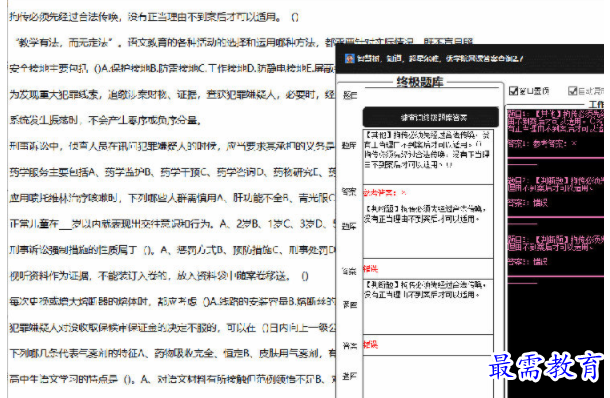Image resolution: width=610 pixels, height=398 pixels.
Task: Click the document line 视听资料作为证据
Action: pos(159,276)
